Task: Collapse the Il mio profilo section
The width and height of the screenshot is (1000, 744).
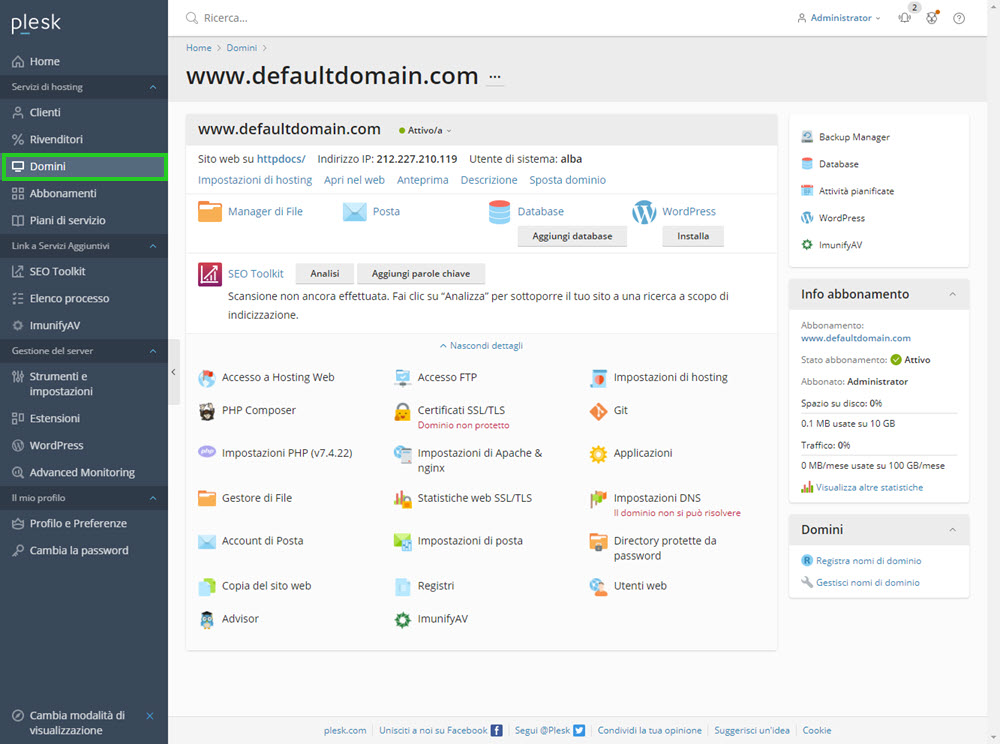Action: [x=152, y=498]
